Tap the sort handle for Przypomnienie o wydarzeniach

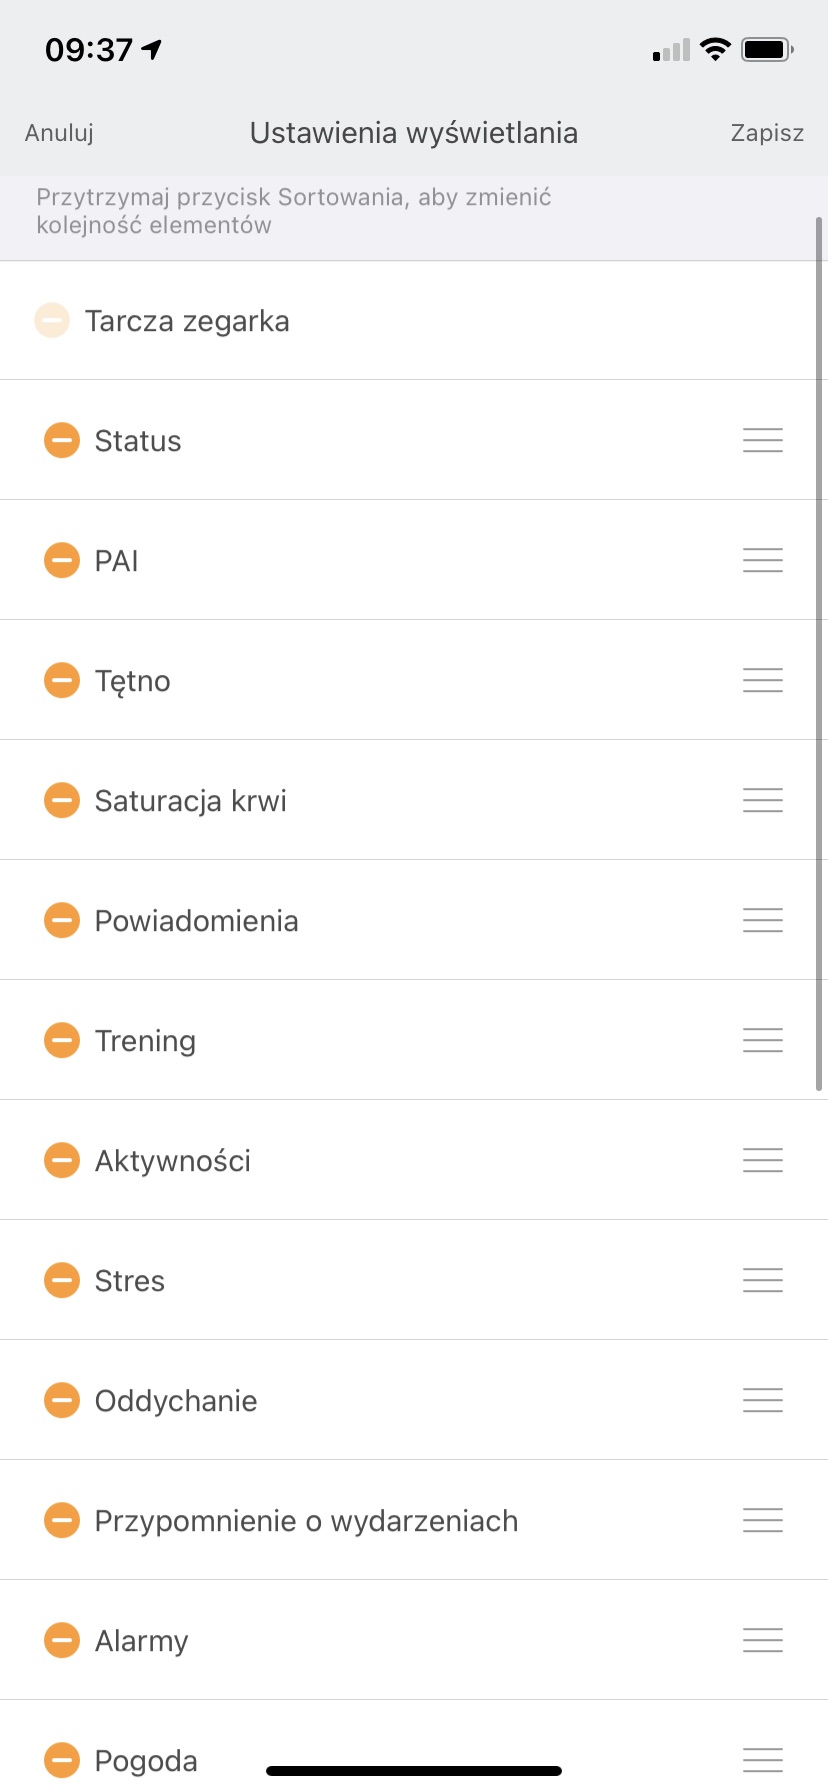(763, 1520)
